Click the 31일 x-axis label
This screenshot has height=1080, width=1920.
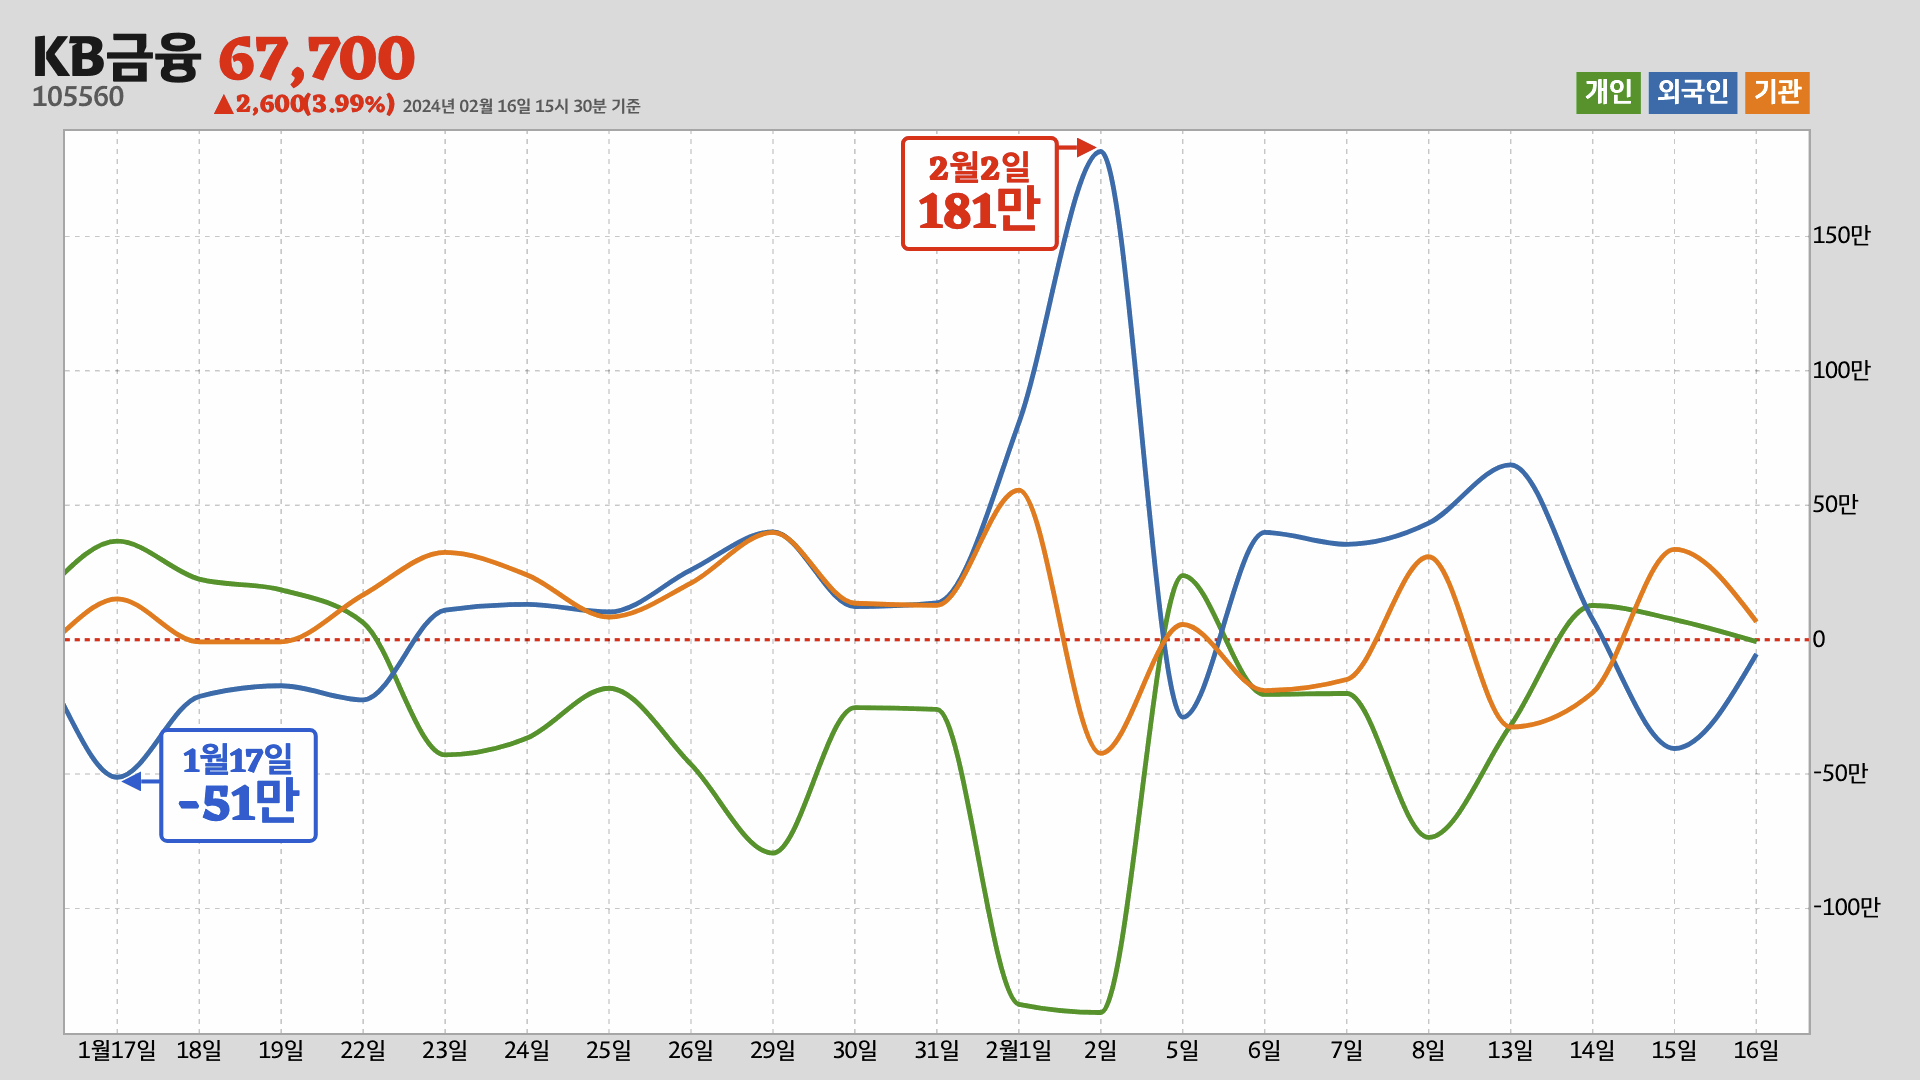point(937,1051)
